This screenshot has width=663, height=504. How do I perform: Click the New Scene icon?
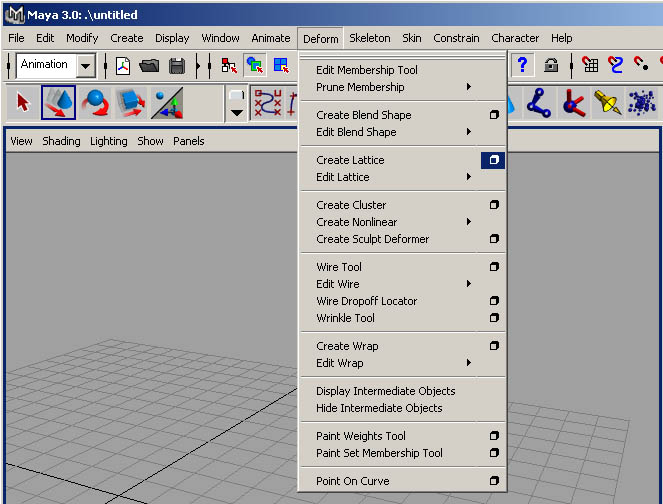[x=123, y=66]
